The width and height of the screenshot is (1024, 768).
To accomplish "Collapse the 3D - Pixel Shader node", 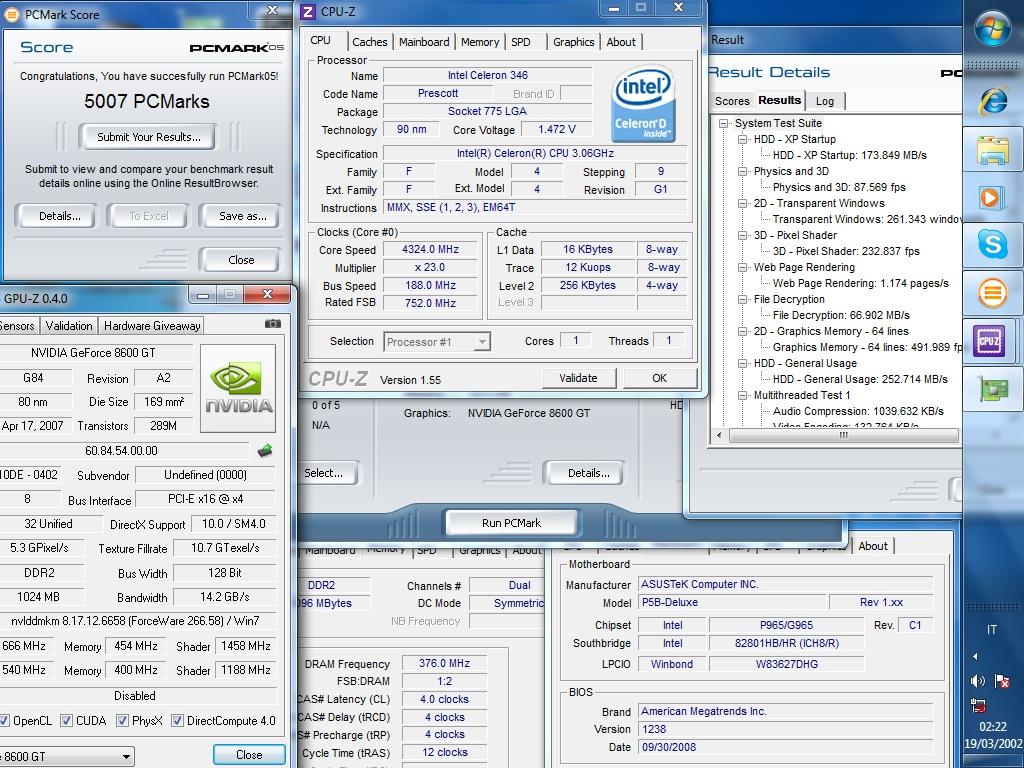I will 743,235.
